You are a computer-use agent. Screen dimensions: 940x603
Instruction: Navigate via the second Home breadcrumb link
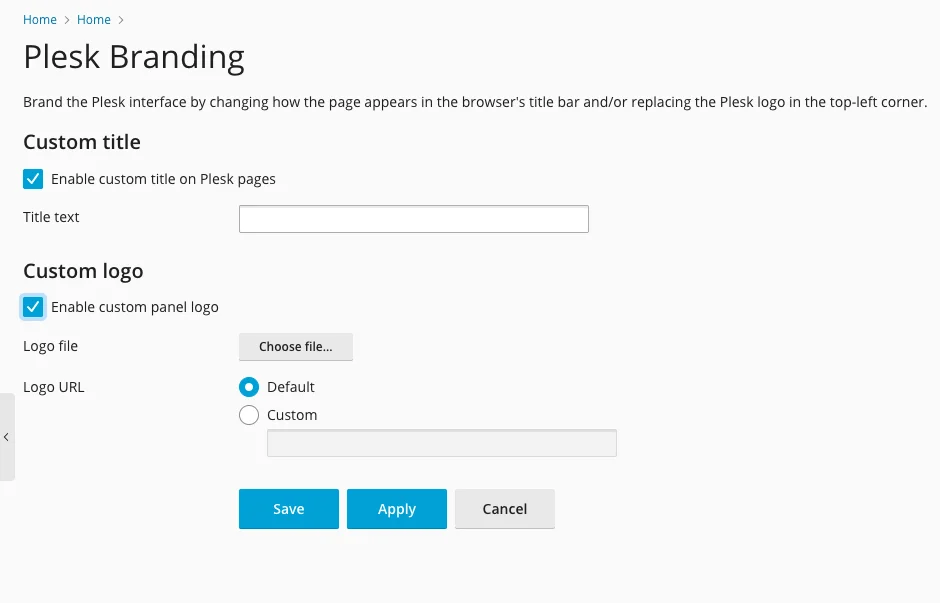[93, 19]
